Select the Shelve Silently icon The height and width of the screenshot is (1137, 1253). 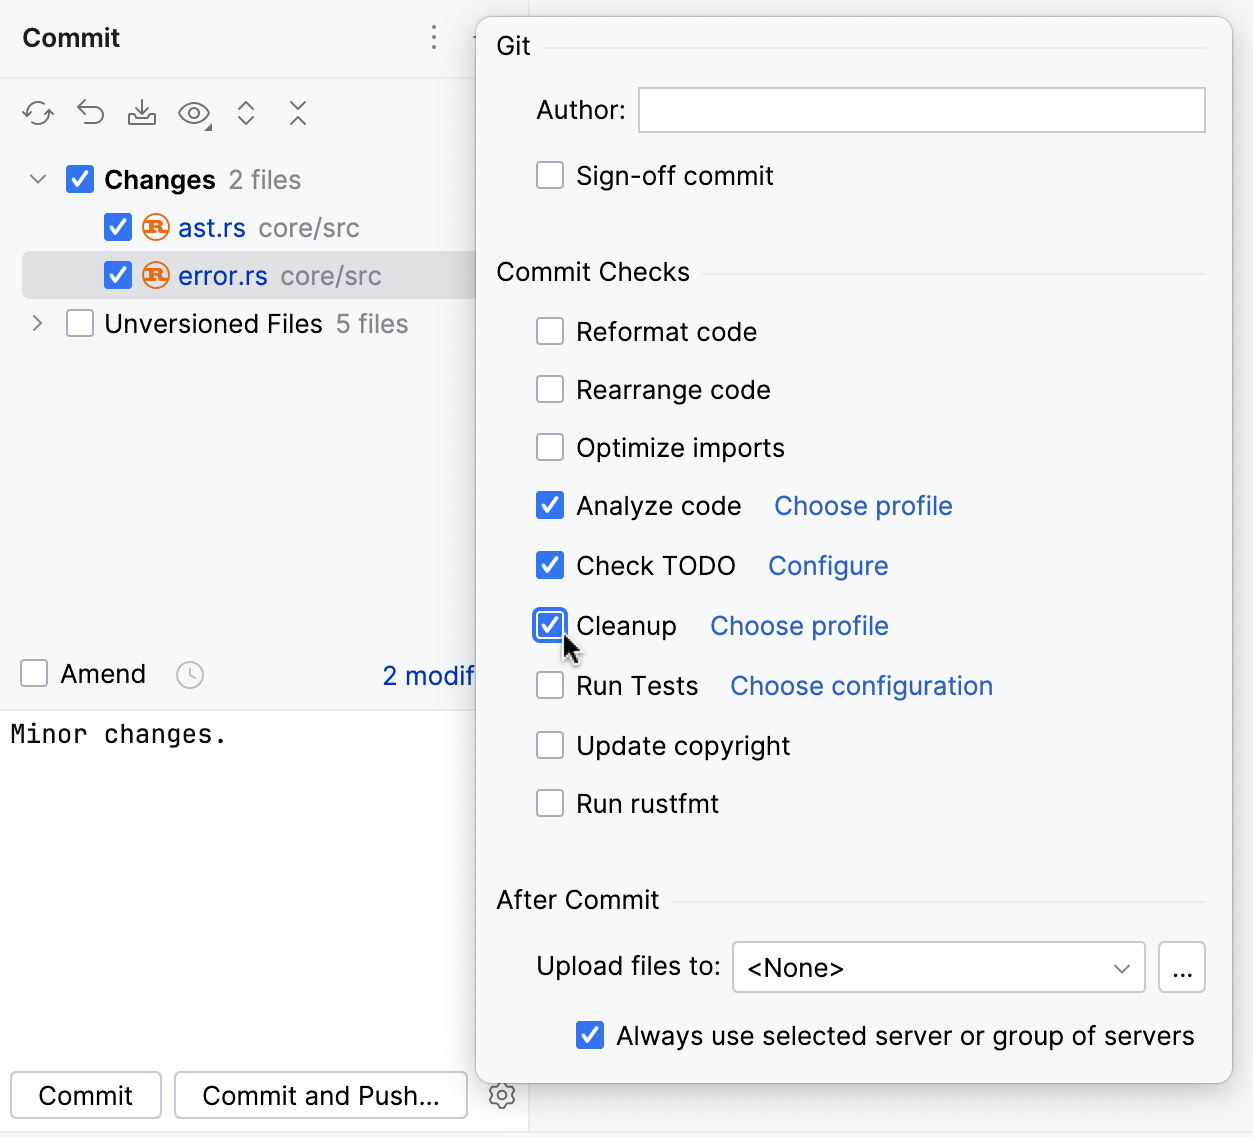(142, 113)
